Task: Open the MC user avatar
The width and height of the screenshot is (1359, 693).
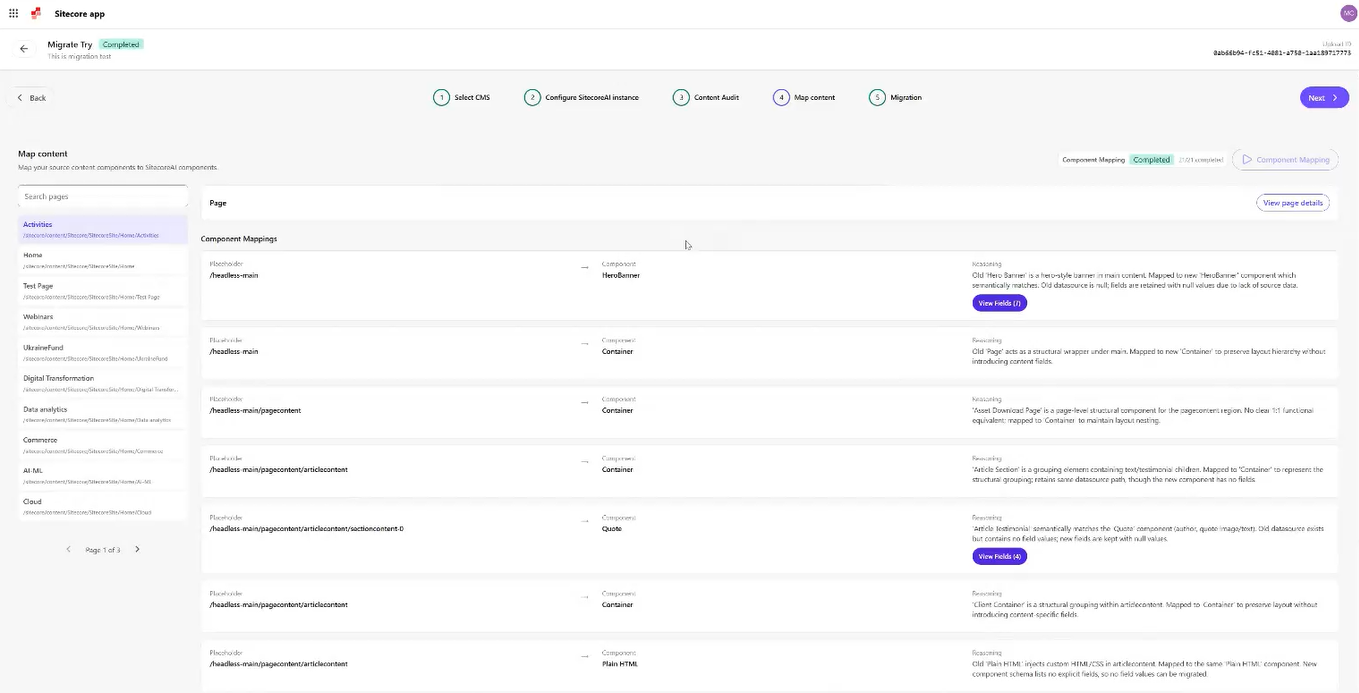Action: pos(1347,13)
